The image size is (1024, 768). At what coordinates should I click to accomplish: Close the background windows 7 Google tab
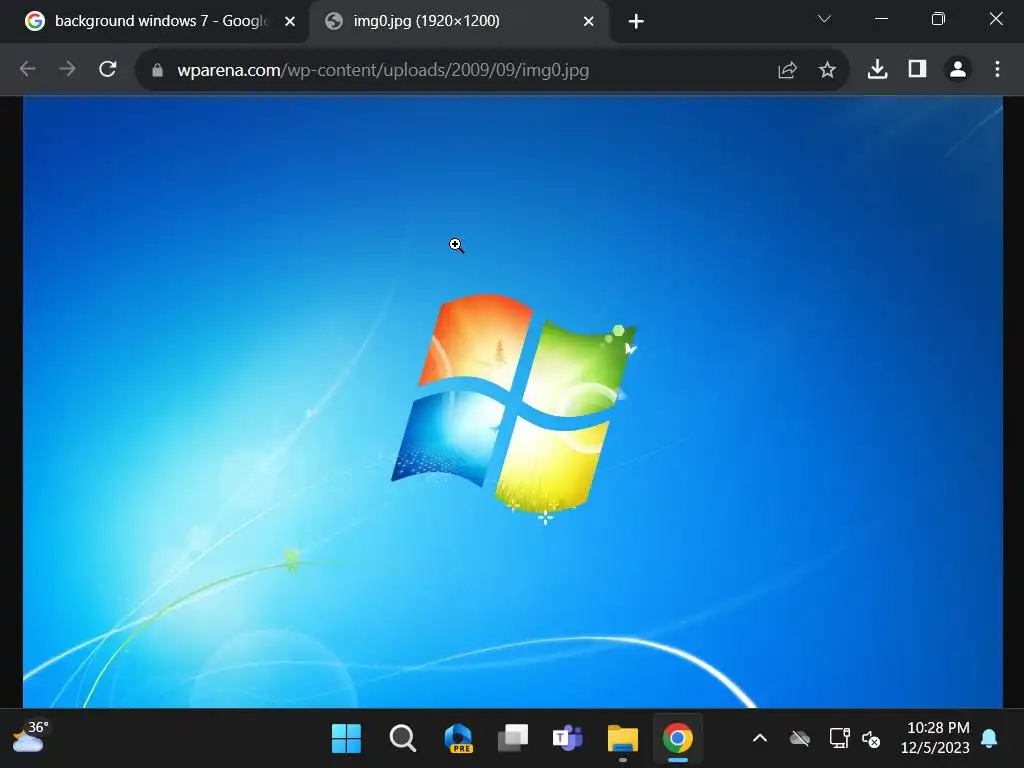pos(290,22)
